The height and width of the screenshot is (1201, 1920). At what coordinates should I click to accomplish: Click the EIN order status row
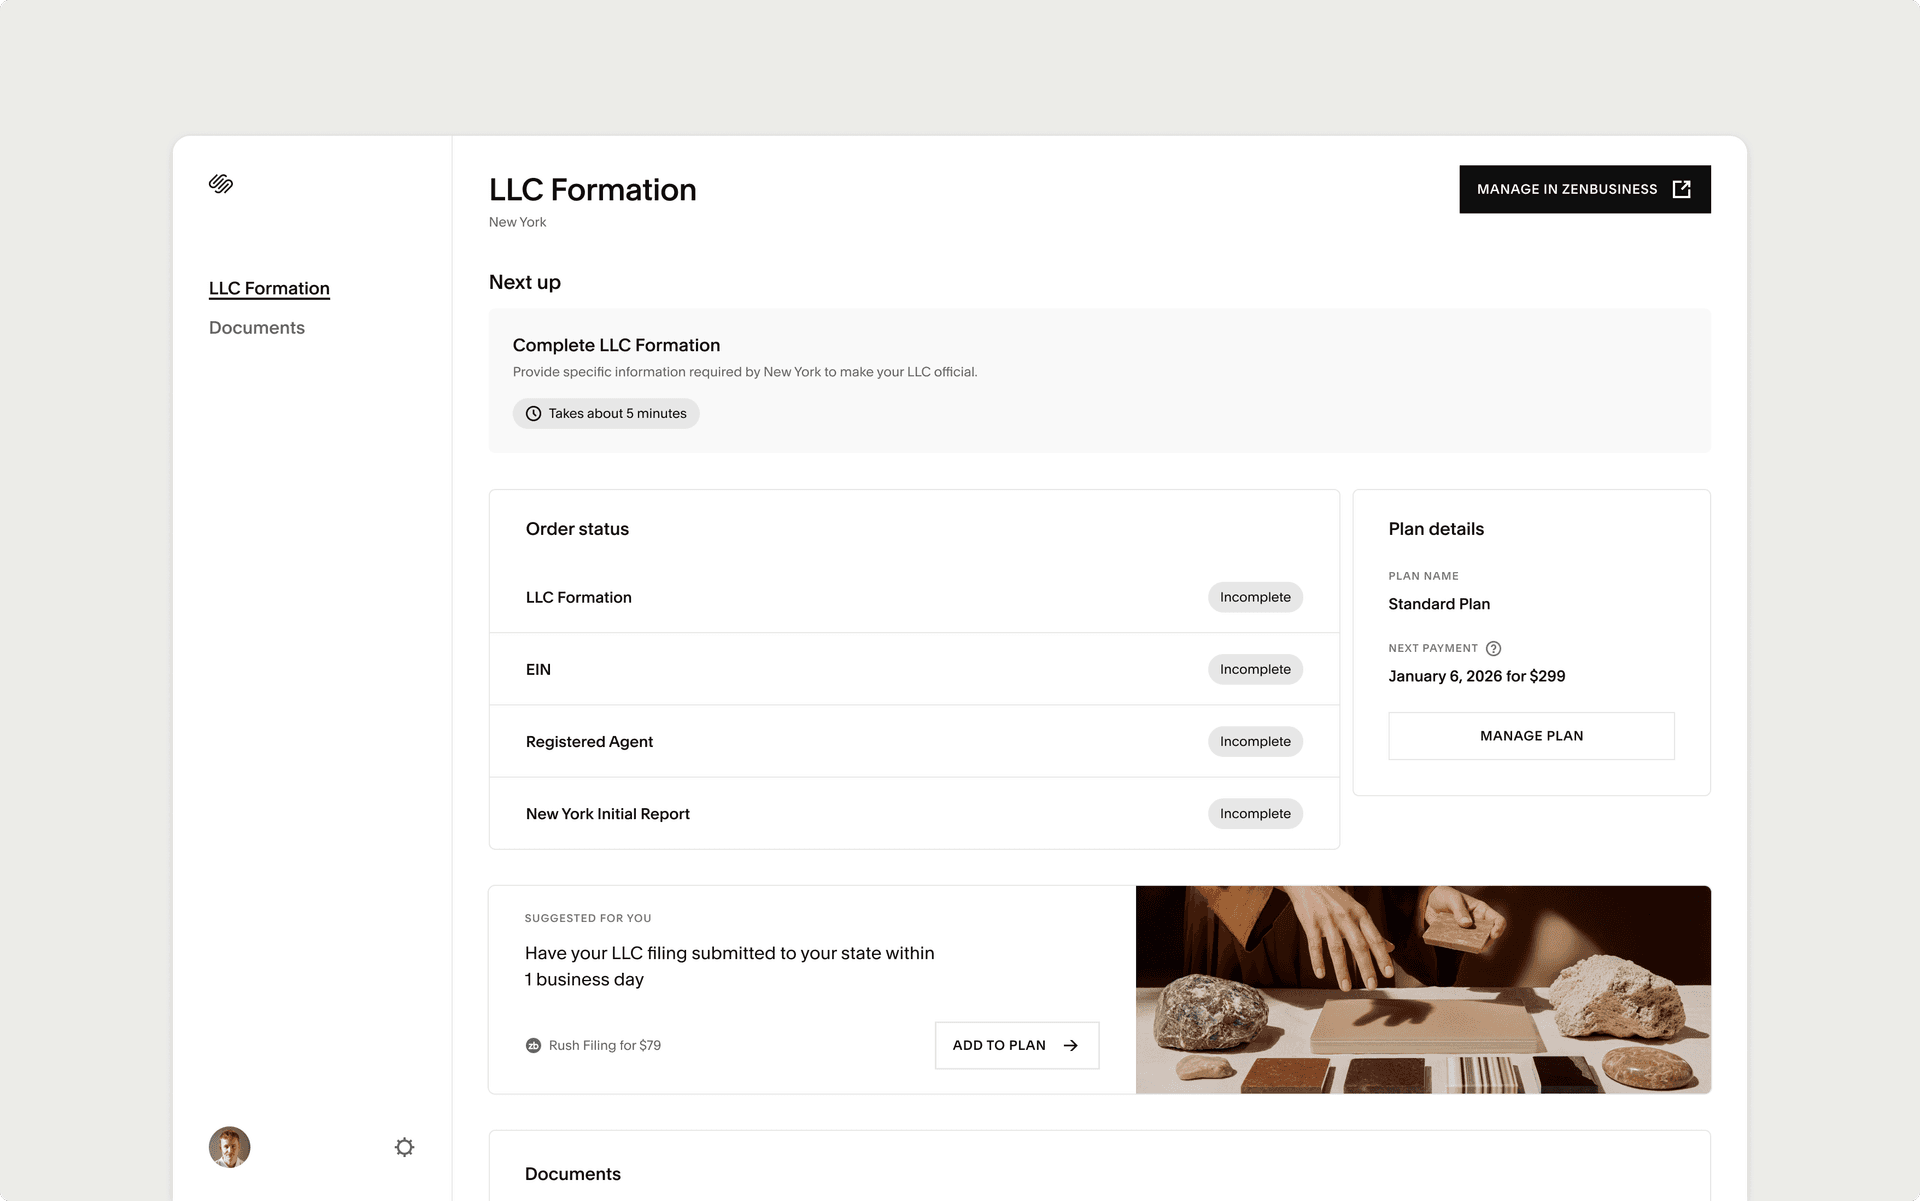pyautogui.click(x=914, y=669)
